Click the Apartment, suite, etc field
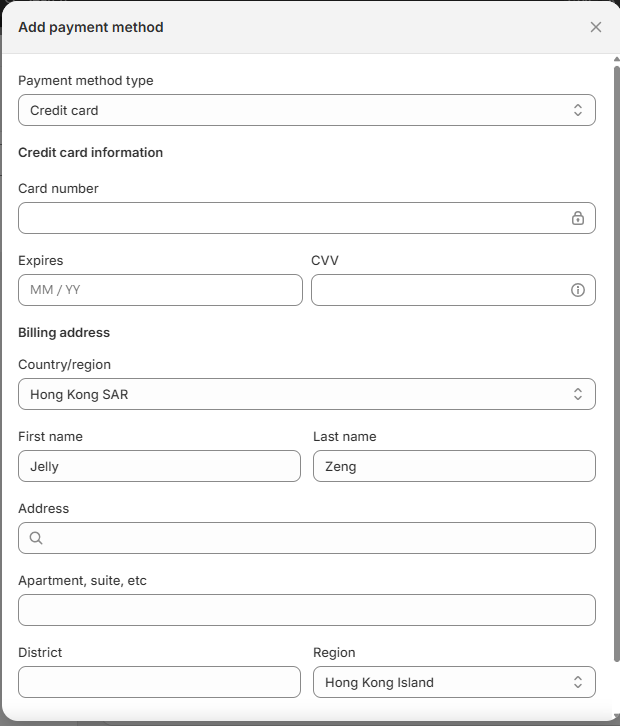Image resolution: width=620 pixels, height=726 pixels. coord(306,610)
